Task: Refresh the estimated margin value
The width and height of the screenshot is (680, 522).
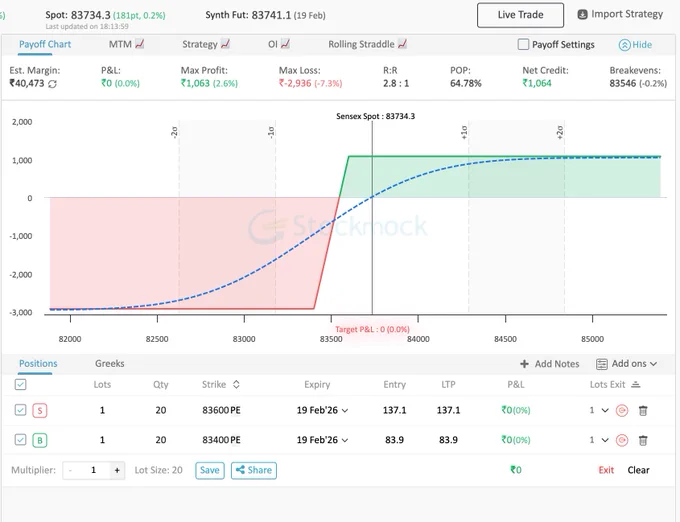Action: [52, 84]
